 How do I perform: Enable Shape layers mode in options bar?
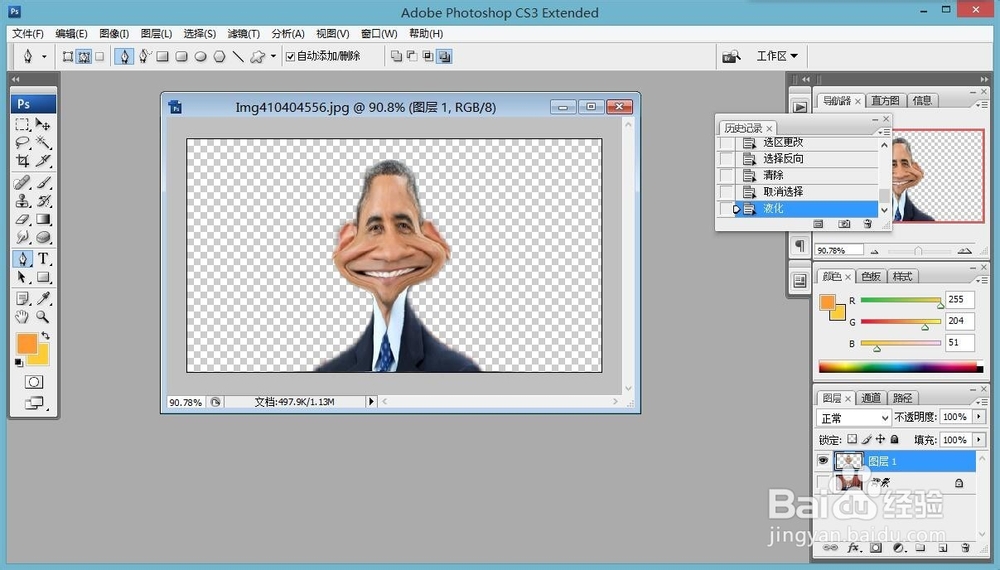[68, 57]
